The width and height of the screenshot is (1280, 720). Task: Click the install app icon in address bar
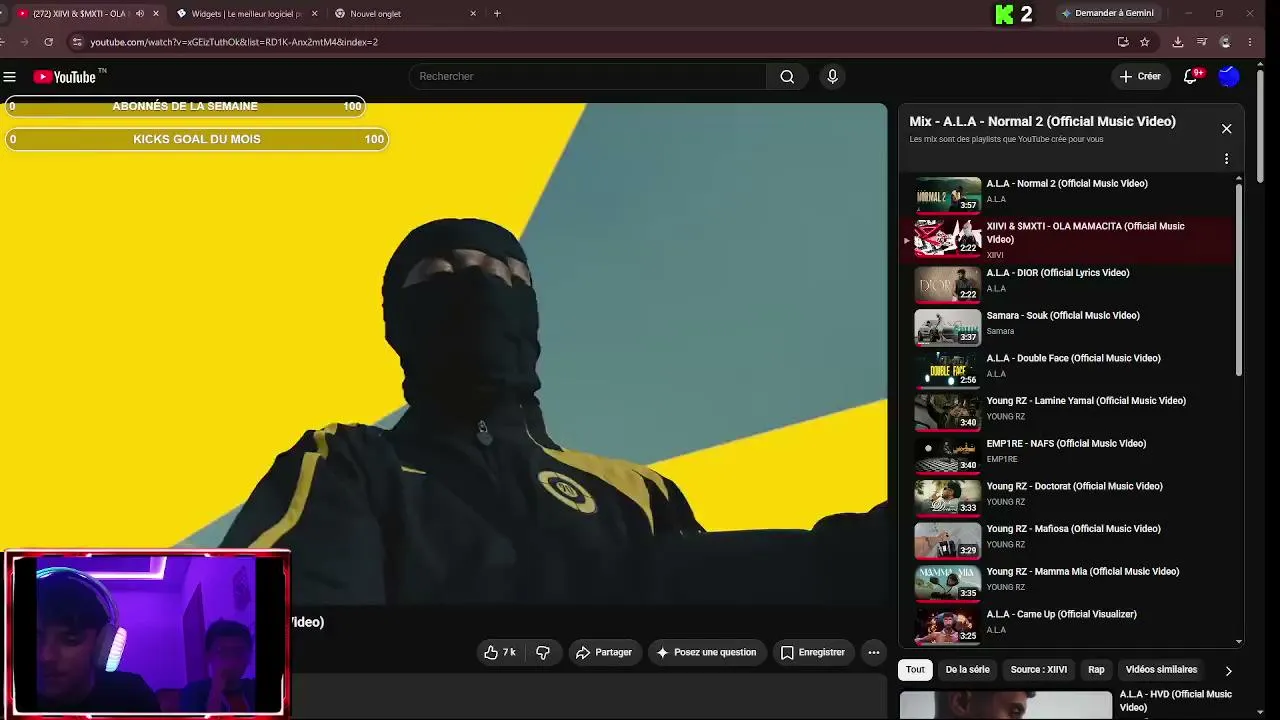tap(1123, 42)
